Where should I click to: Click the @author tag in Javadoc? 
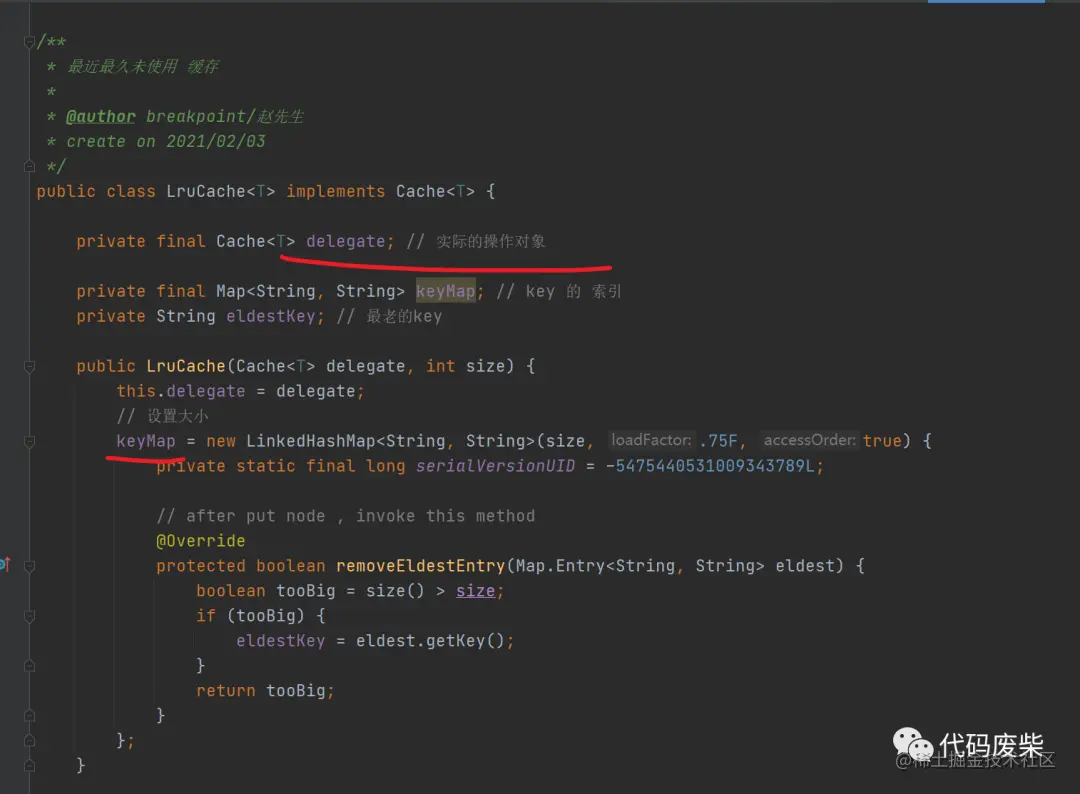click(101, 116)
